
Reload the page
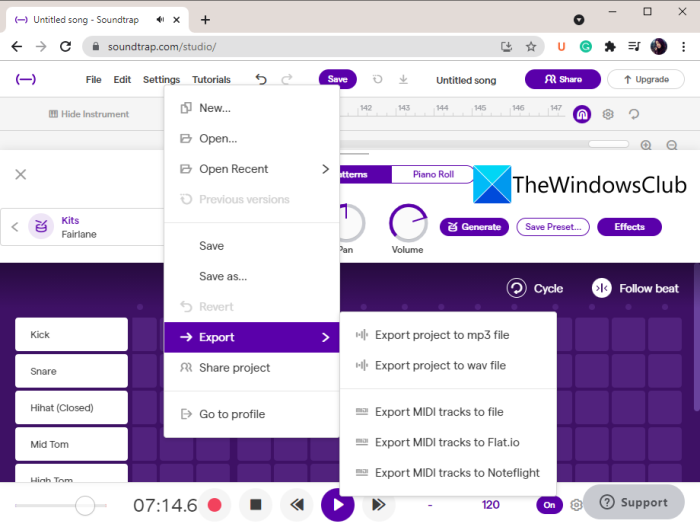(x=66, y=46)
